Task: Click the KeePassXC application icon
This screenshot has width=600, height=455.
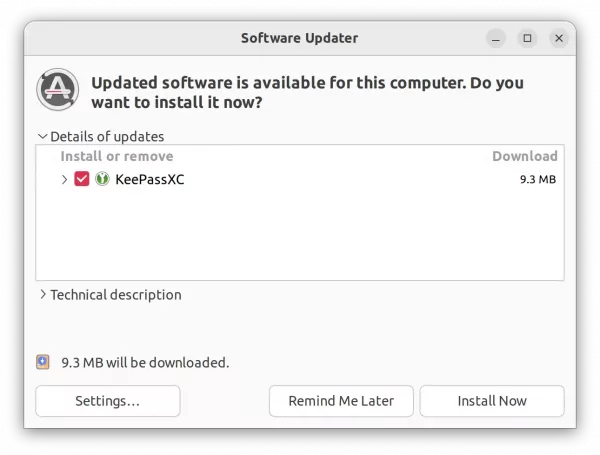Action: (102, 179)
